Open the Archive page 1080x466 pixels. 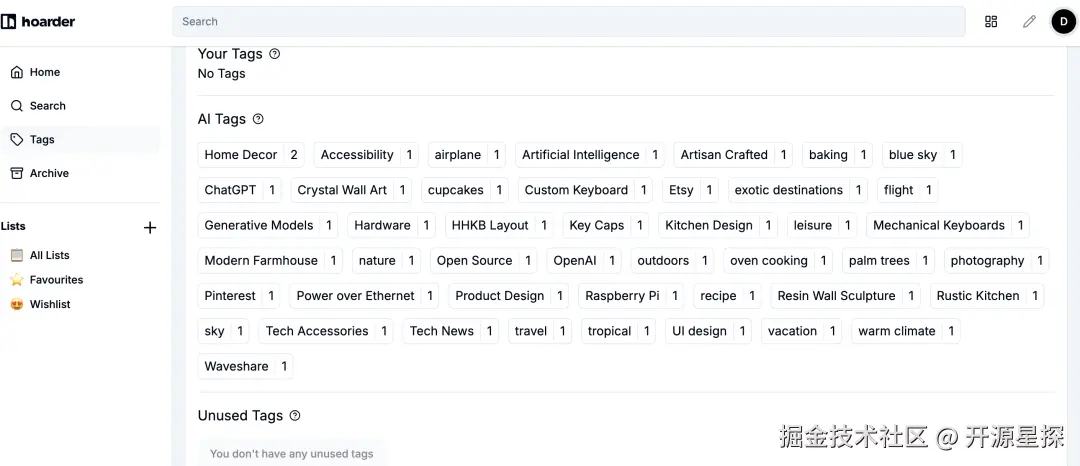pyautogui.click(x=49, y=173)
